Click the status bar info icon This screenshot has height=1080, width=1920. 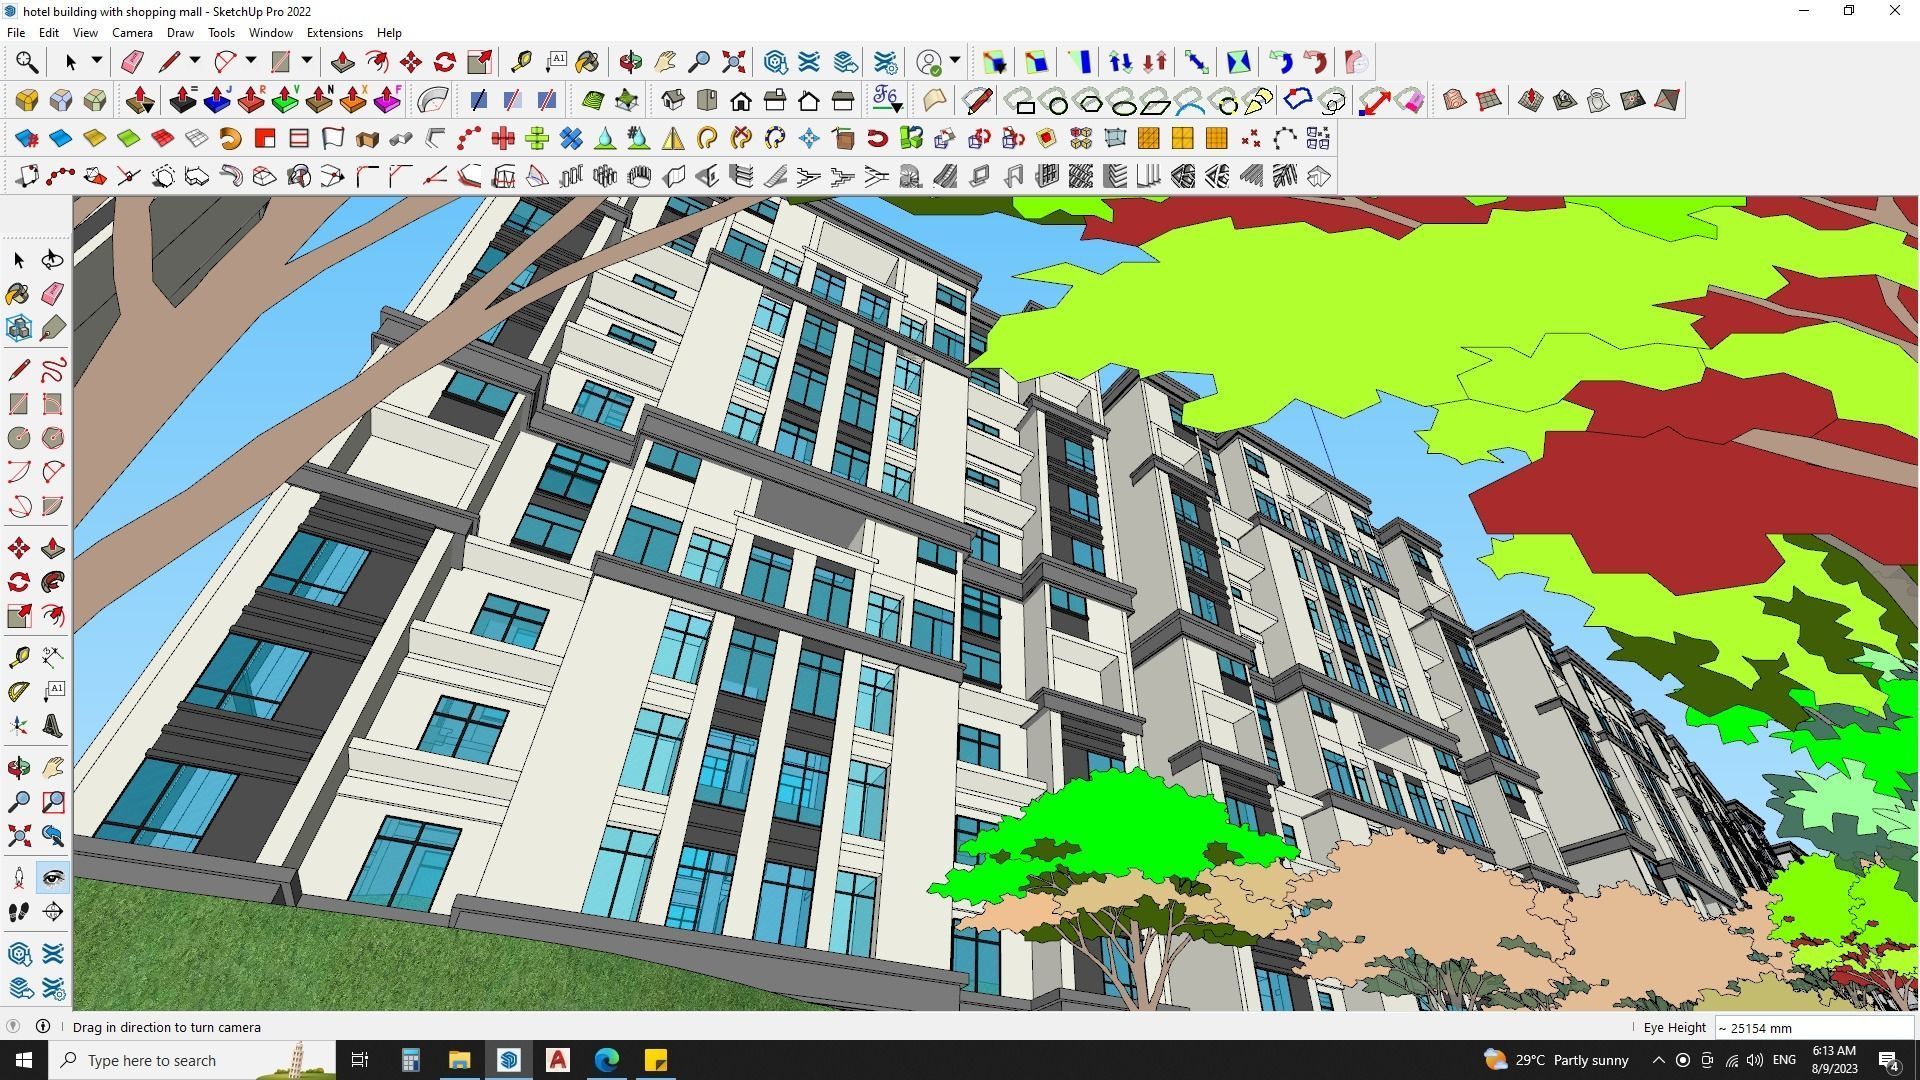point(43,1026)
